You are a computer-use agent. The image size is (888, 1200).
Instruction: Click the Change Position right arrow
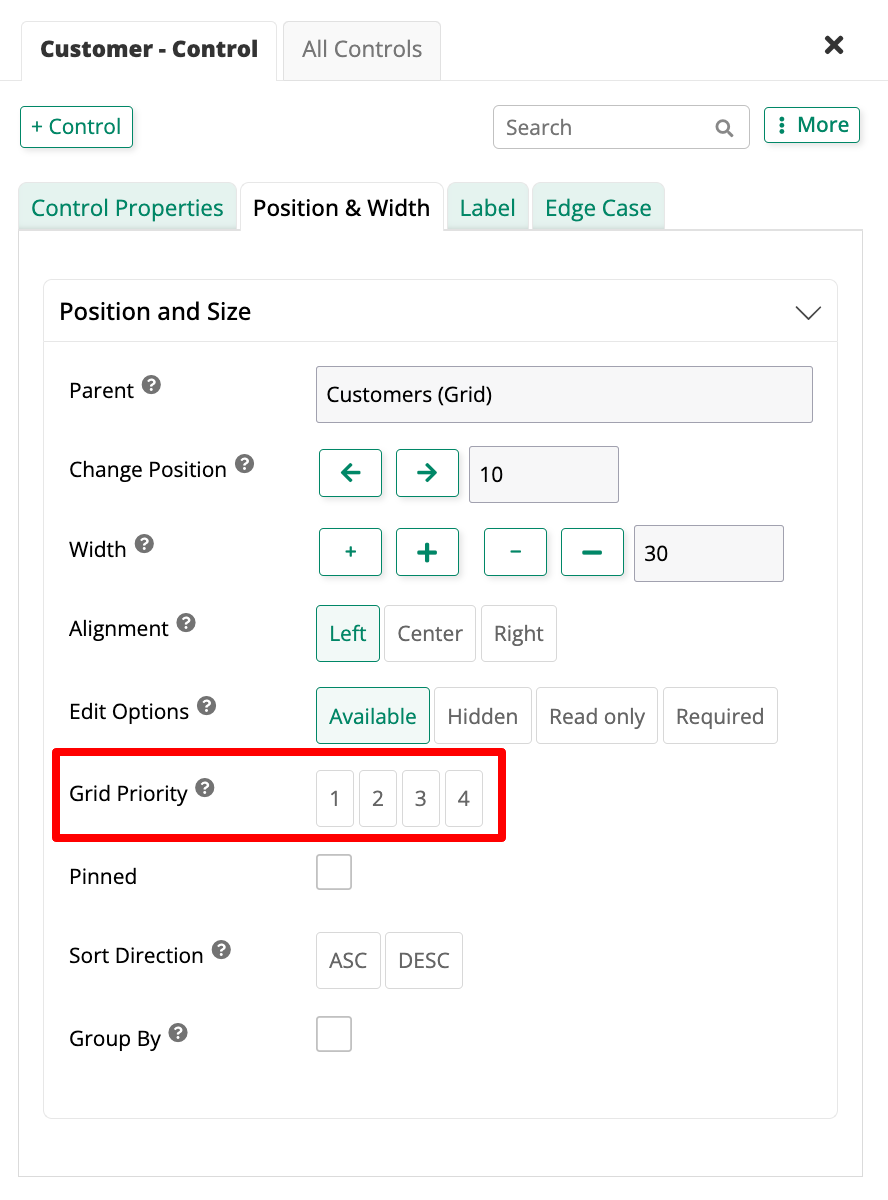(427, 473)
